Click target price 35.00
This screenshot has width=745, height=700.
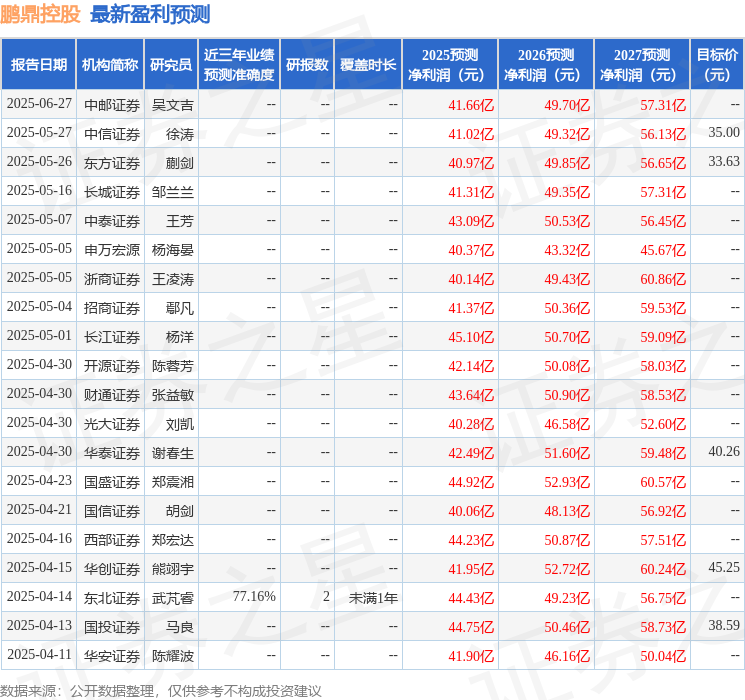pyautogui.click(x=724, y=132)
